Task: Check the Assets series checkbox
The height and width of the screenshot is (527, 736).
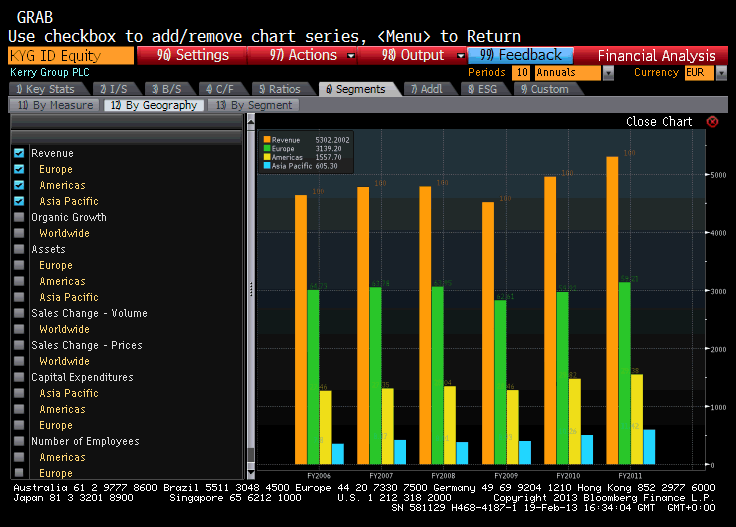Action: pyautogui.click(x=19, y=249)
